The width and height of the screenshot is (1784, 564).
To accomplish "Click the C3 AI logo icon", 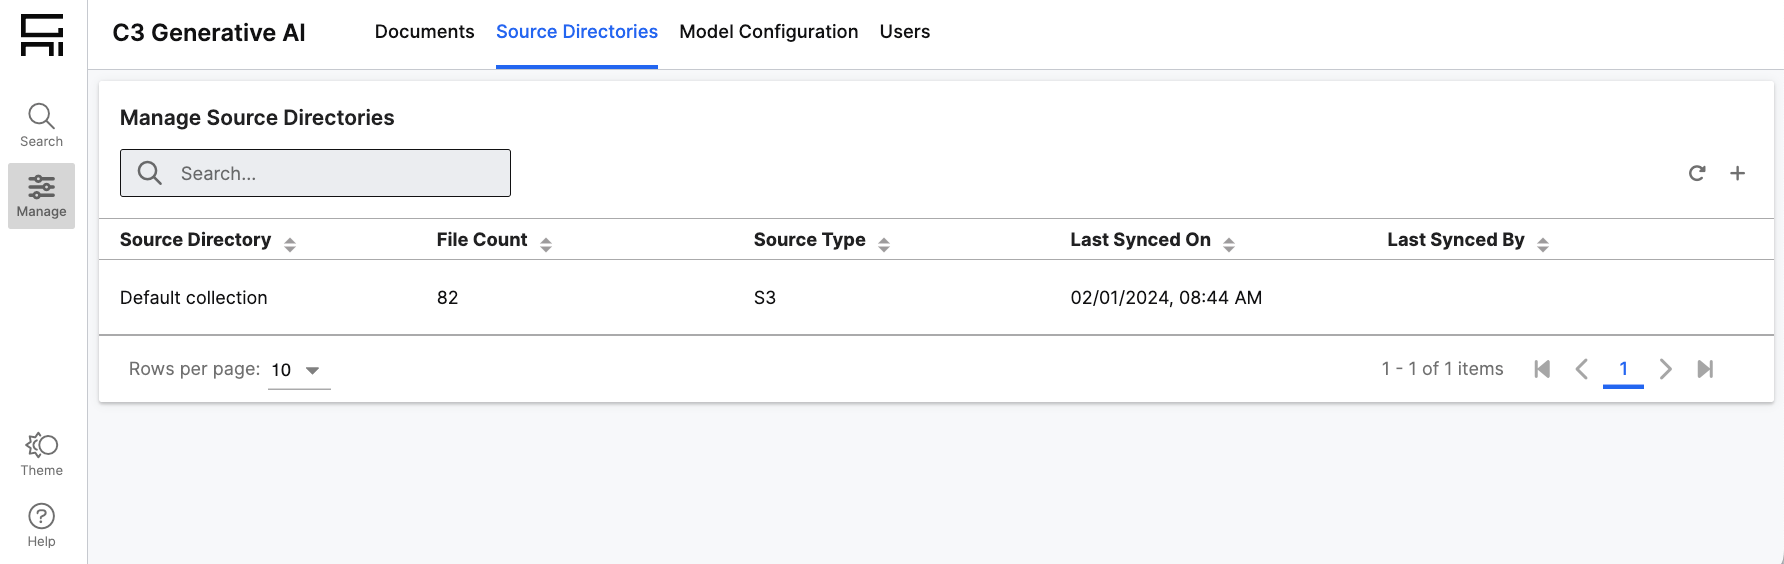I will (x=42, y=35).
